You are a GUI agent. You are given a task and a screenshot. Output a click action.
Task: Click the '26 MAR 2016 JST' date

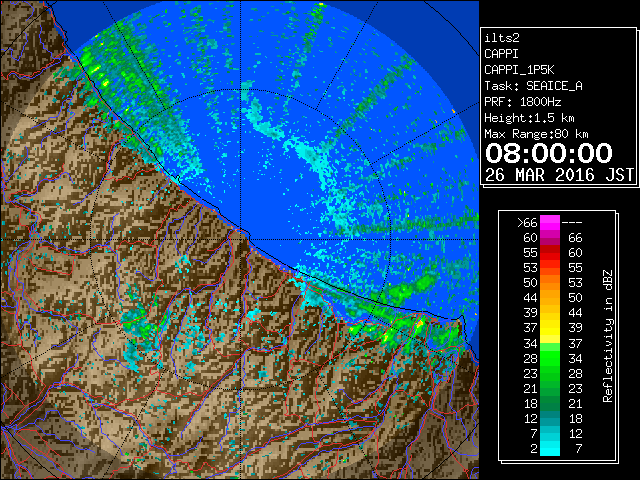coord(559,175)
